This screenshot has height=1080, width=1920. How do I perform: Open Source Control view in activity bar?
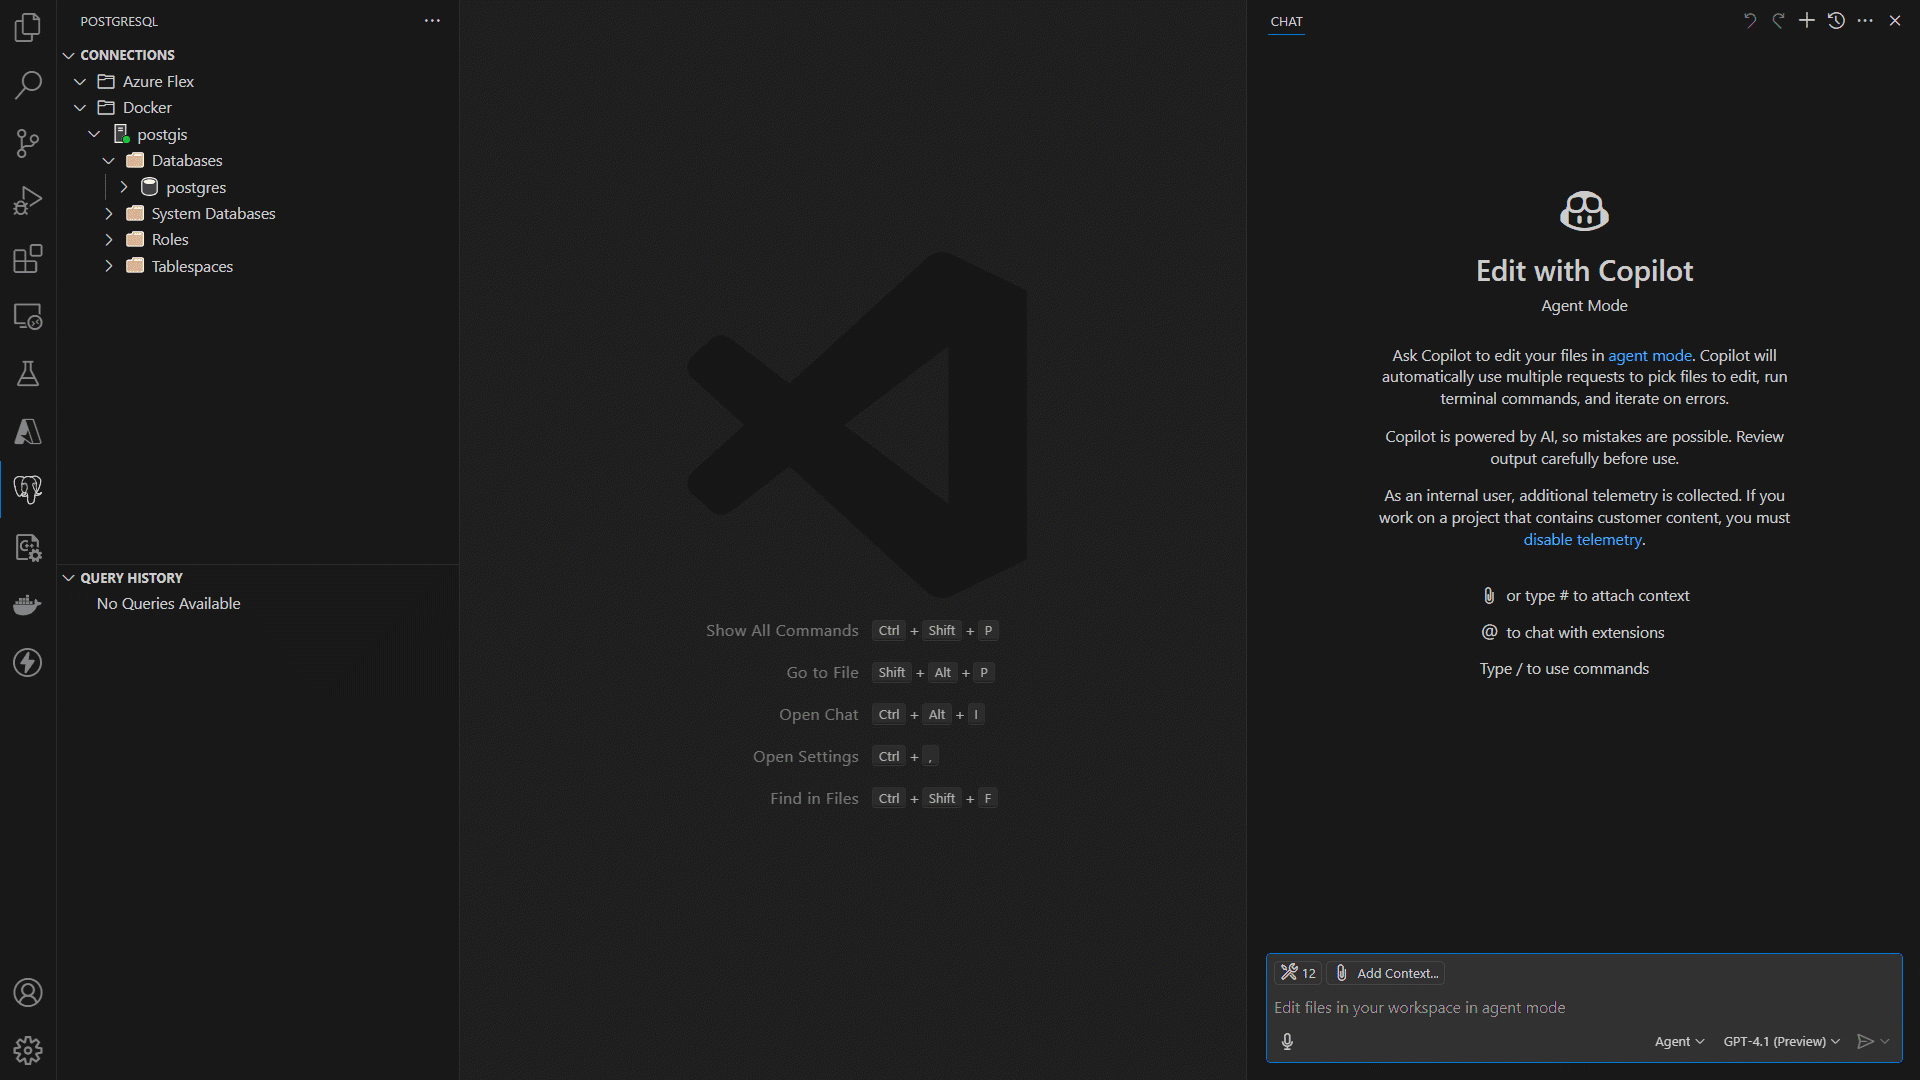[28, 143]
